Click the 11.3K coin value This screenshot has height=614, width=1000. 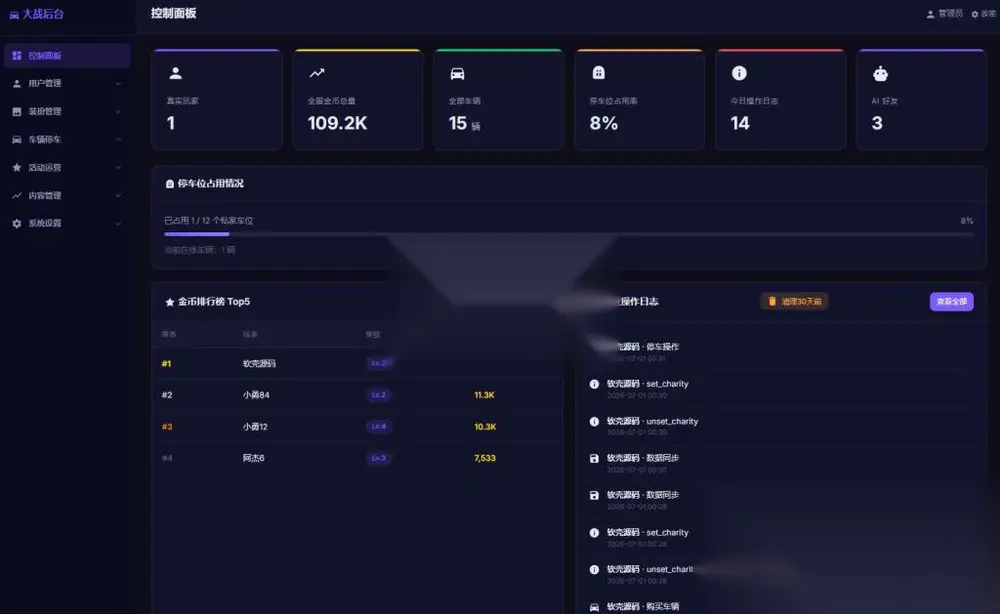point(484,395)
